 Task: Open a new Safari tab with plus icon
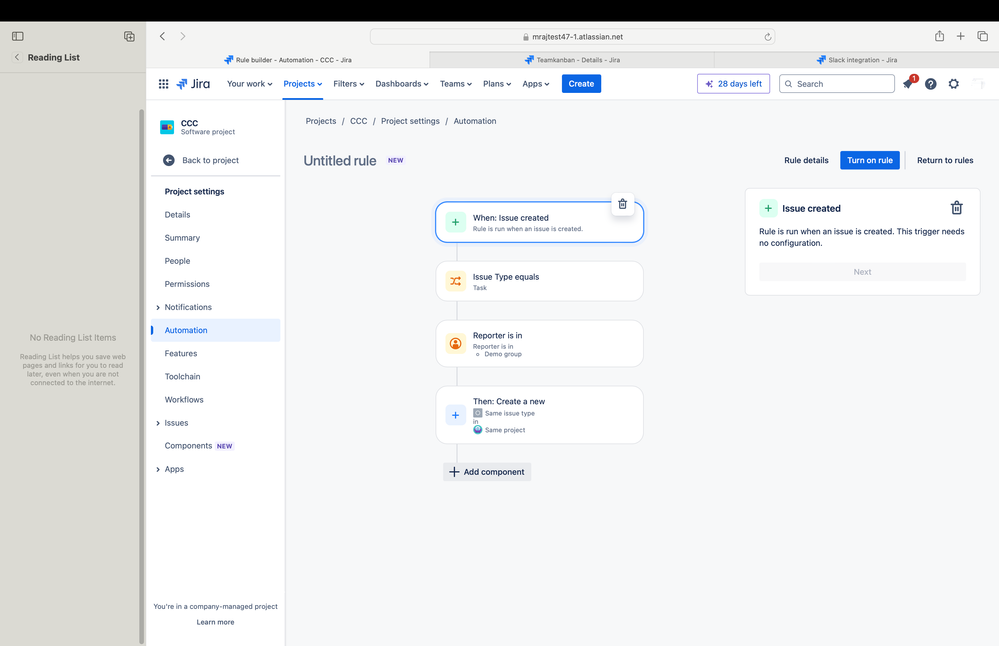(960, 36)
